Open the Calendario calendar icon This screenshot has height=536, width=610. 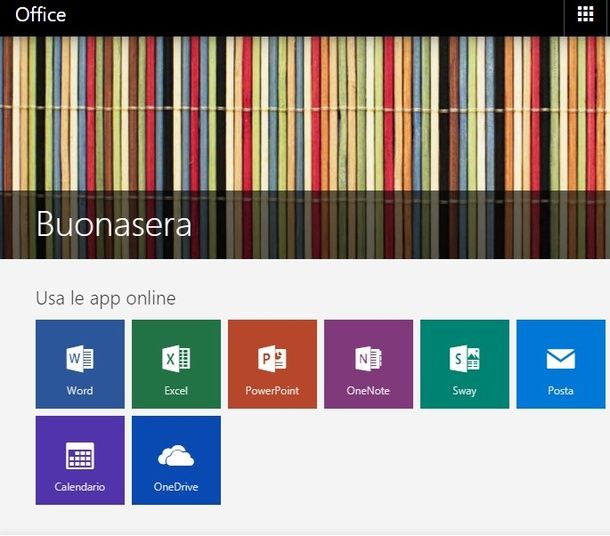click(79, 456)
